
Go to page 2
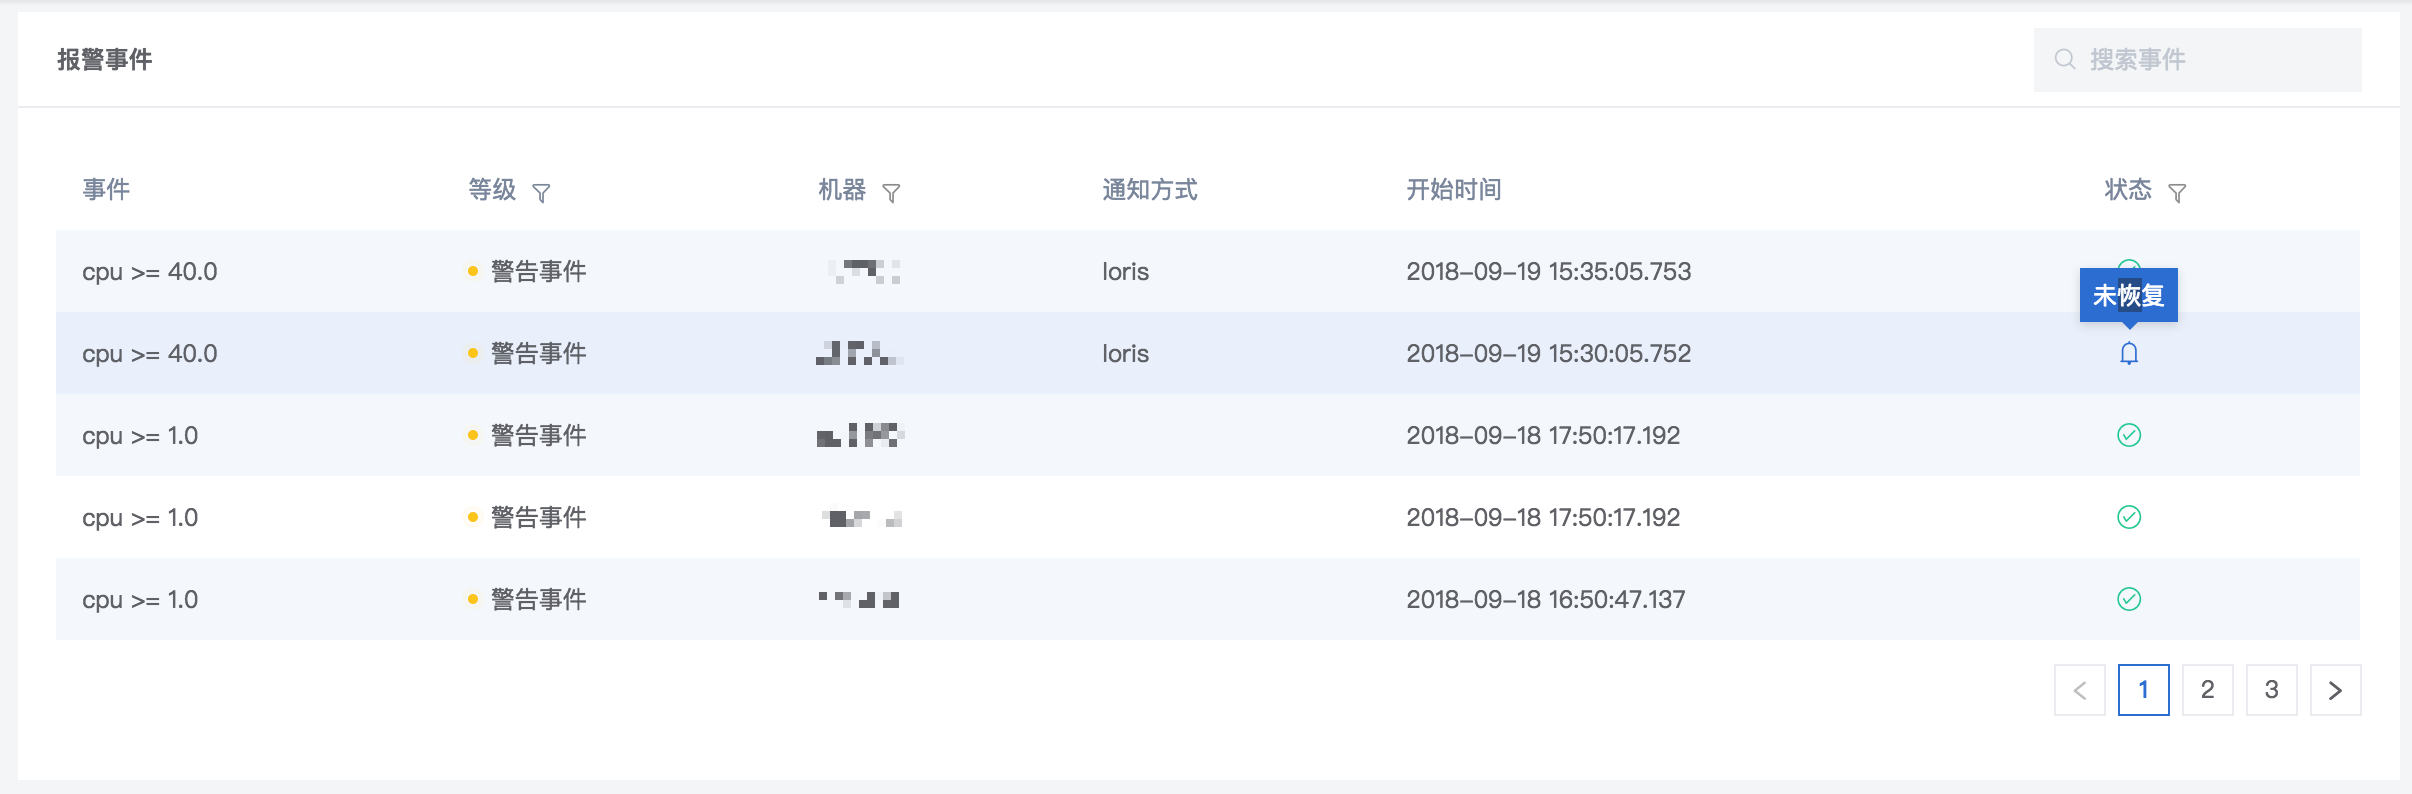coord(2207,690)
